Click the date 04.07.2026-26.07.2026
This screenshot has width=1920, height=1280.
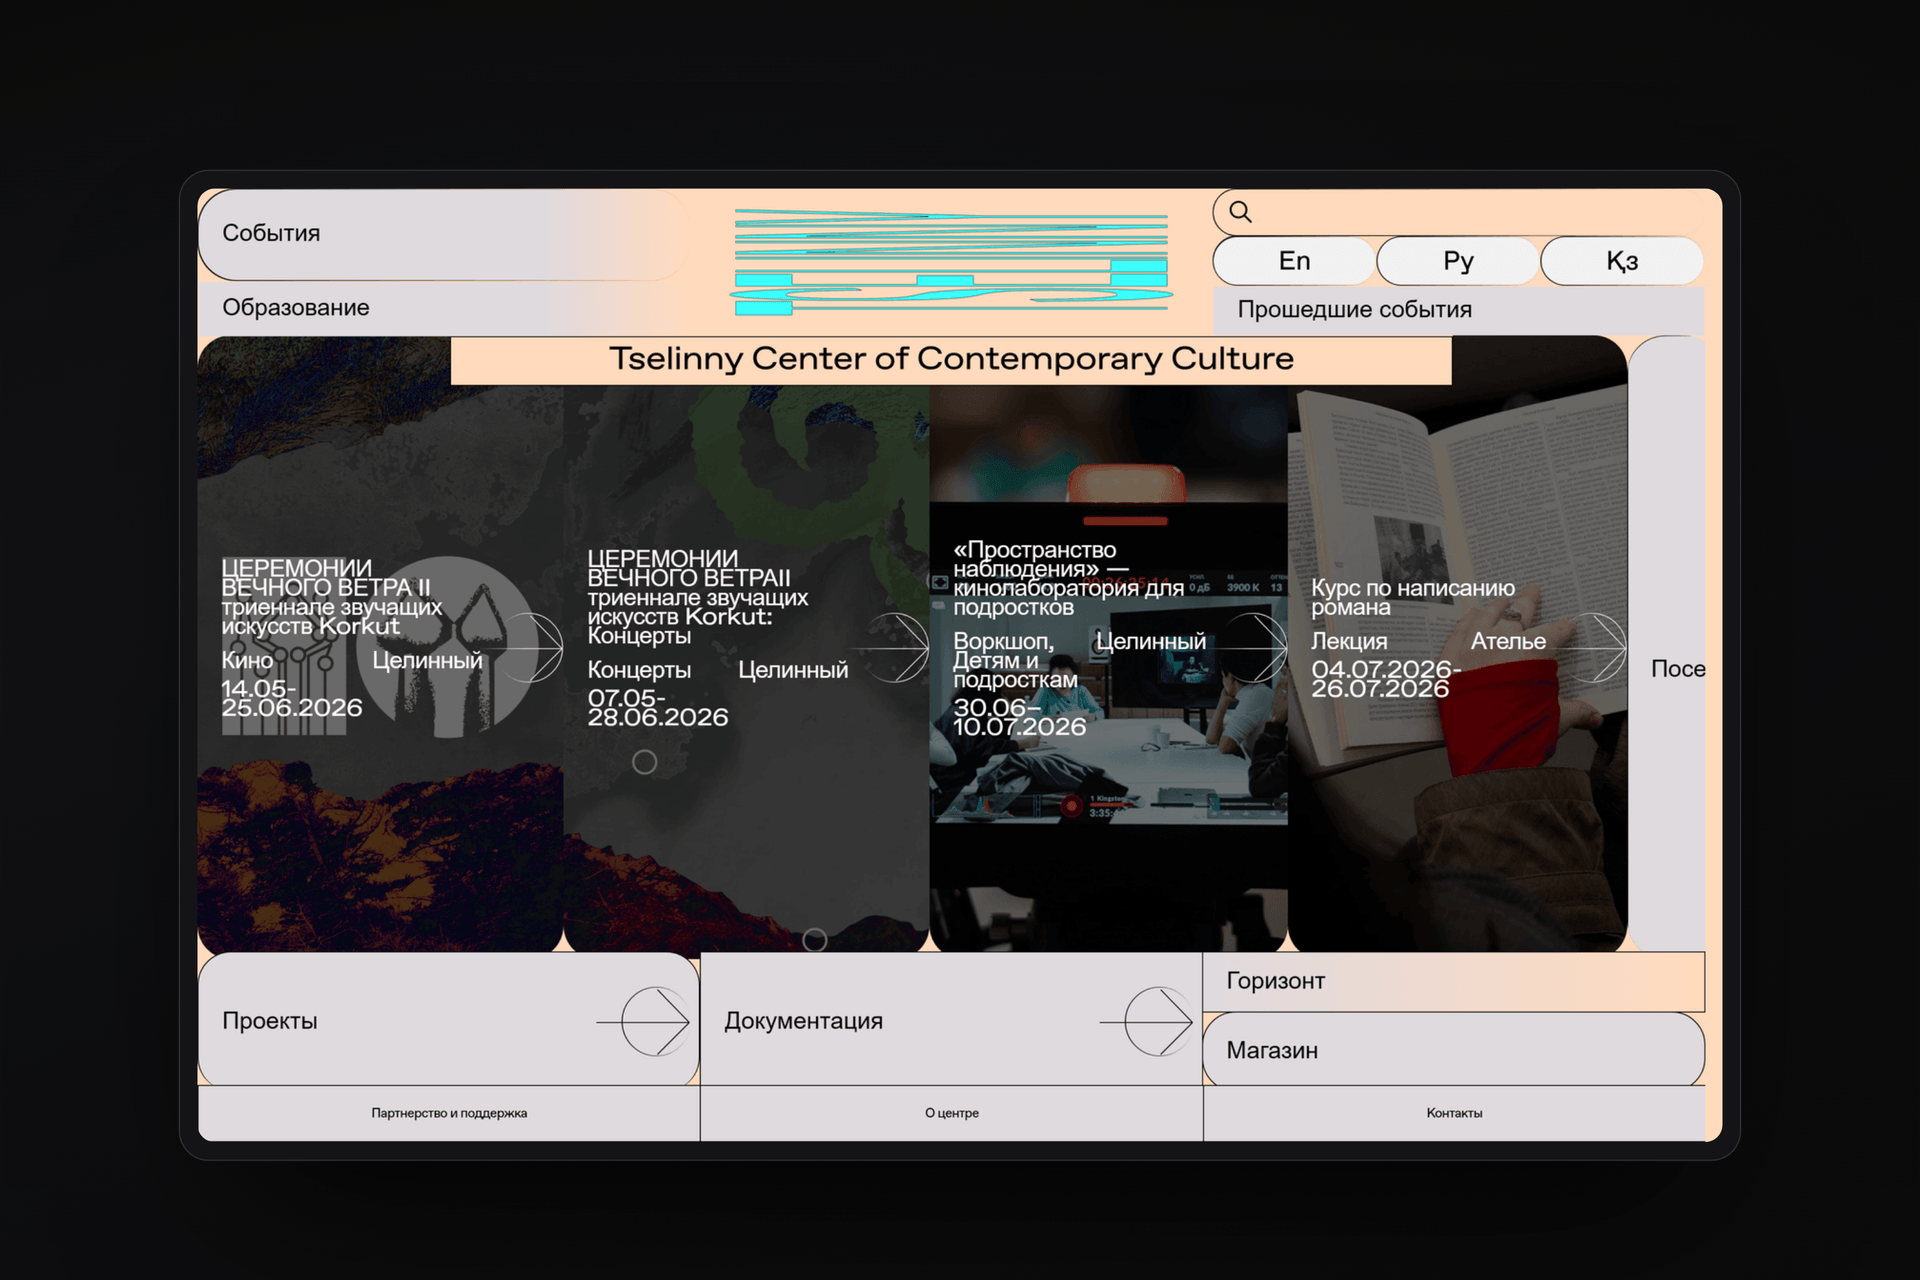pos(1386,679)
